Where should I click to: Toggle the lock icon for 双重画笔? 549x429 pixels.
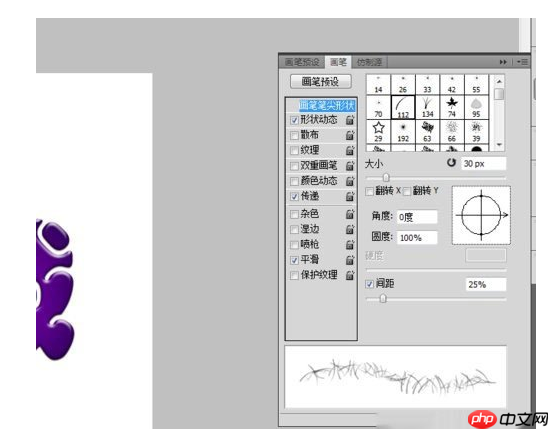pyautogui.click(x=350, y=166)
